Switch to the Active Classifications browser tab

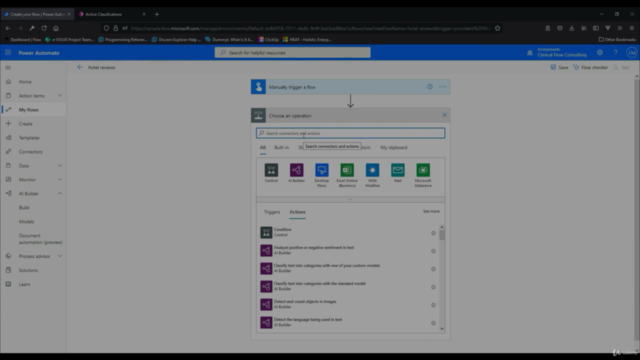coord(104,14)
